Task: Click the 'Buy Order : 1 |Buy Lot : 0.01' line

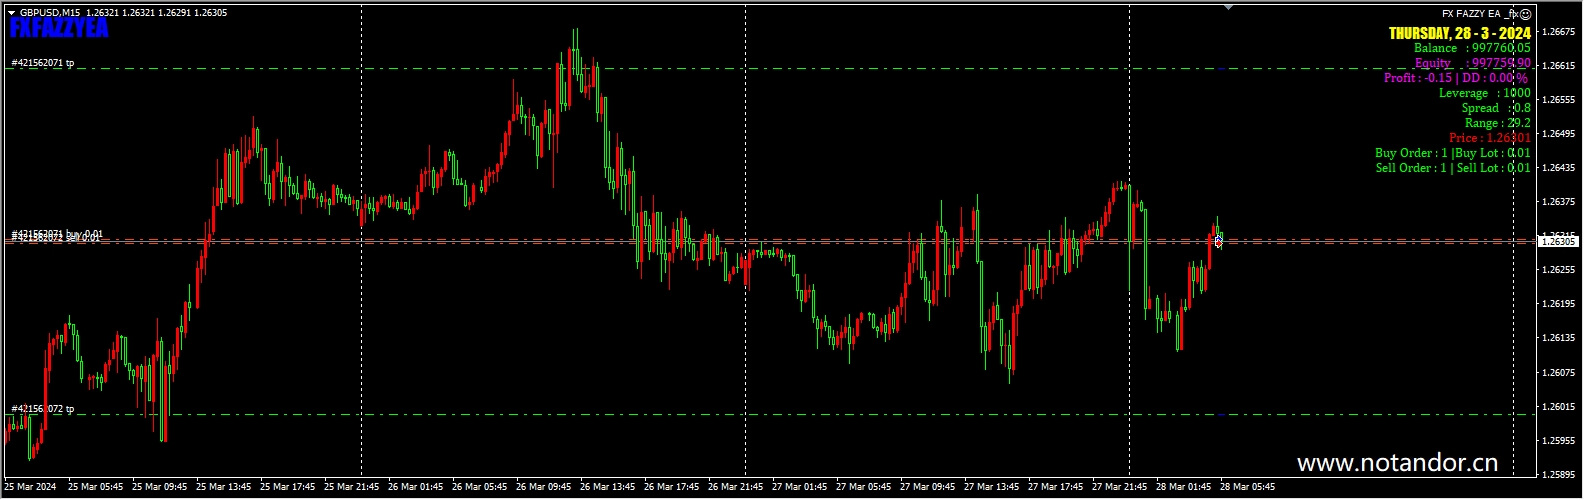Action: pos(1453,153)
